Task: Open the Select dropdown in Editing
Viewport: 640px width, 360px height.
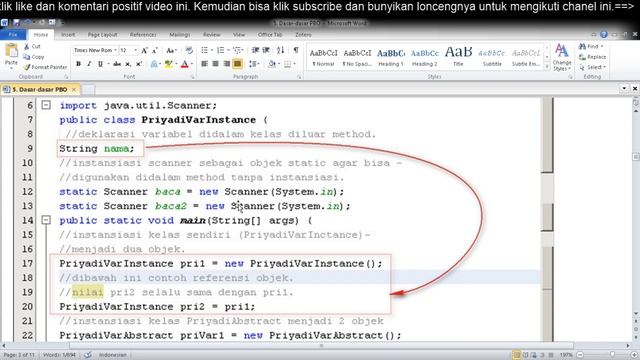Action: point(604,67)
